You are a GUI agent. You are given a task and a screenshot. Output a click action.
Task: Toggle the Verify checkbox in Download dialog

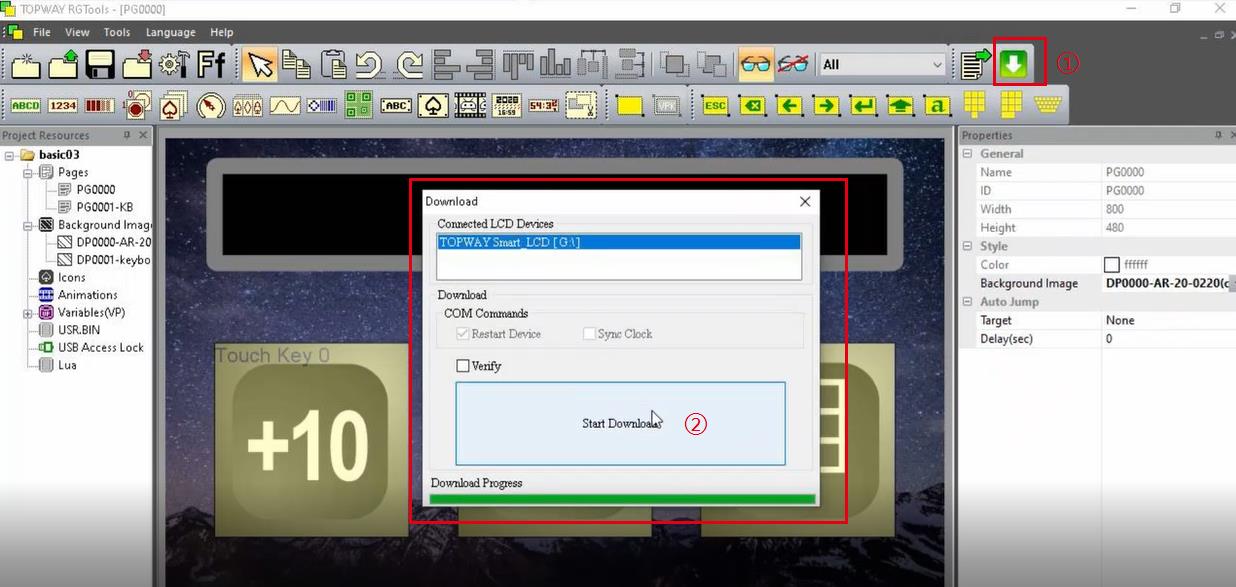463,366
